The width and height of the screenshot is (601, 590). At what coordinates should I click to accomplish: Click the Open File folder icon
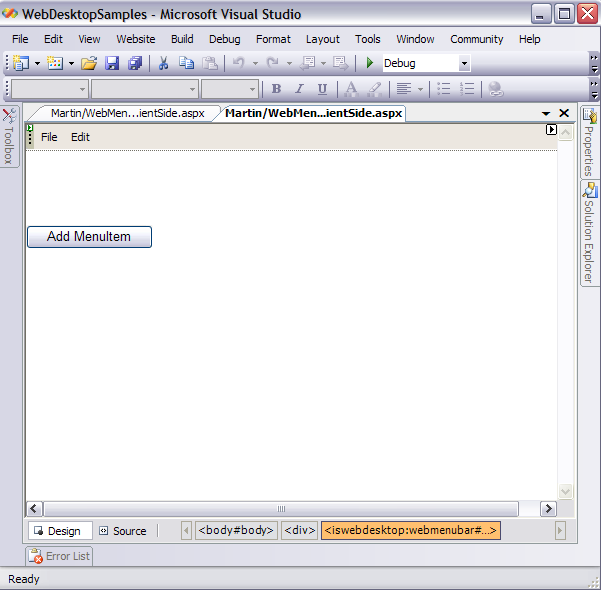point(89,63)
